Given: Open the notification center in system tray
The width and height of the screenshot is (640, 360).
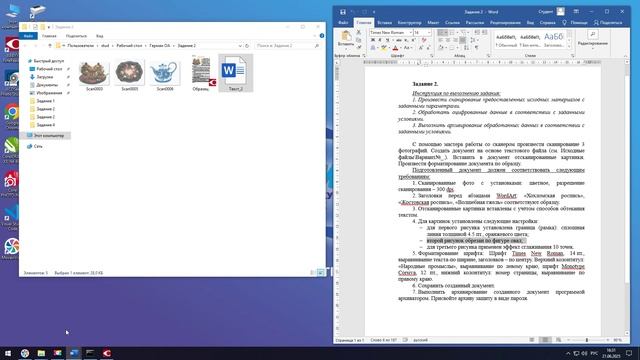Looking at the screenshot, I should (x=629, y=353).
